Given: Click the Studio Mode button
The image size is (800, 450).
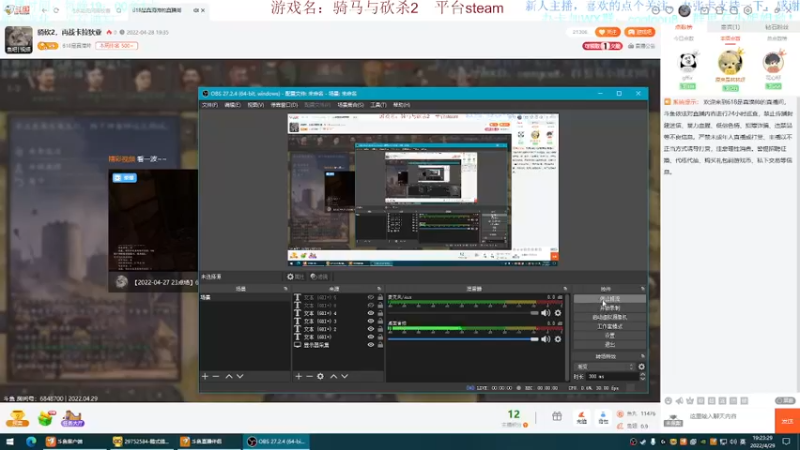Looking at the screenshot, I should tap(610, 326).
